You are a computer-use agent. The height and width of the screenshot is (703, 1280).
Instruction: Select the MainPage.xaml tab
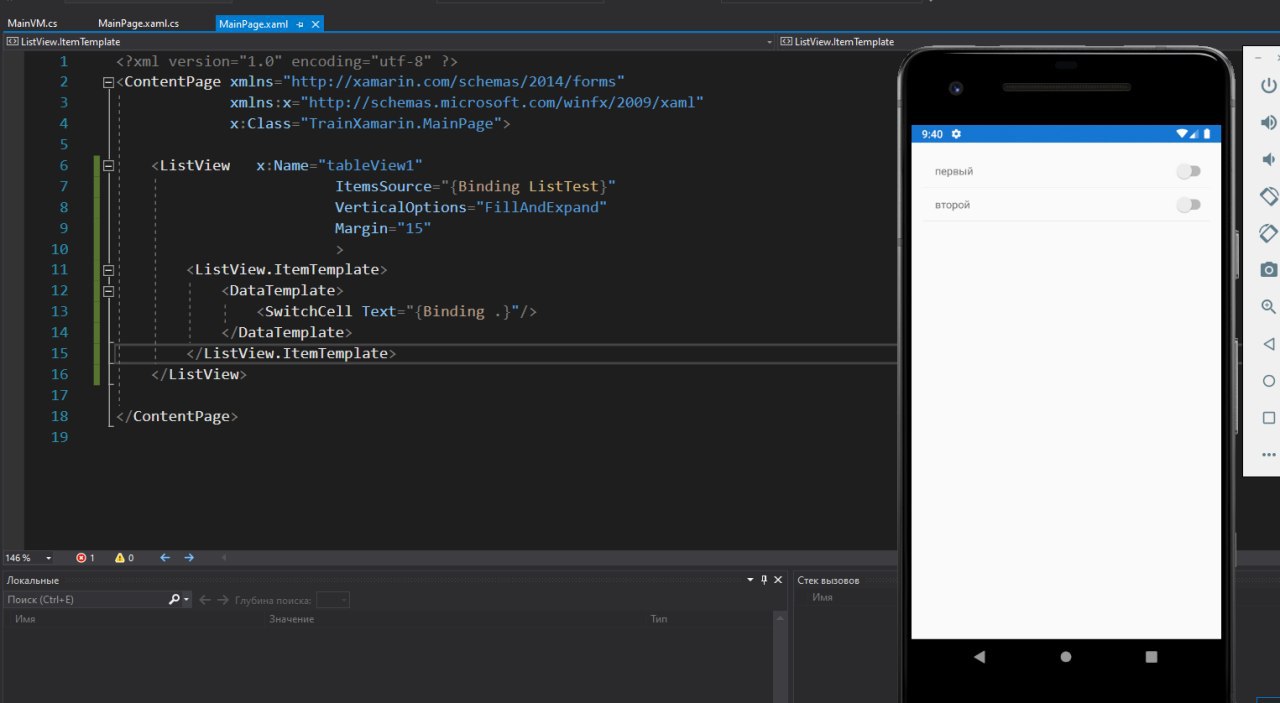pos(253,23)
